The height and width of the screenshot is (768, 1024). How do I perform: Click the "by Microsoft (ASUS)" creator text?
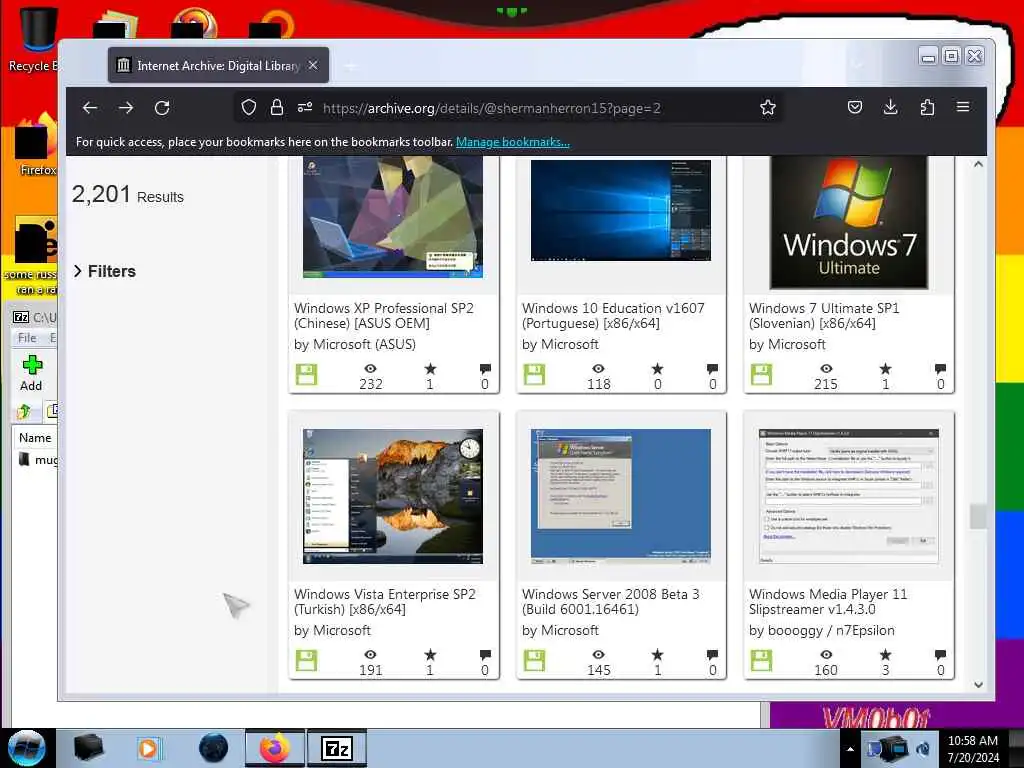tap(355, 344)
